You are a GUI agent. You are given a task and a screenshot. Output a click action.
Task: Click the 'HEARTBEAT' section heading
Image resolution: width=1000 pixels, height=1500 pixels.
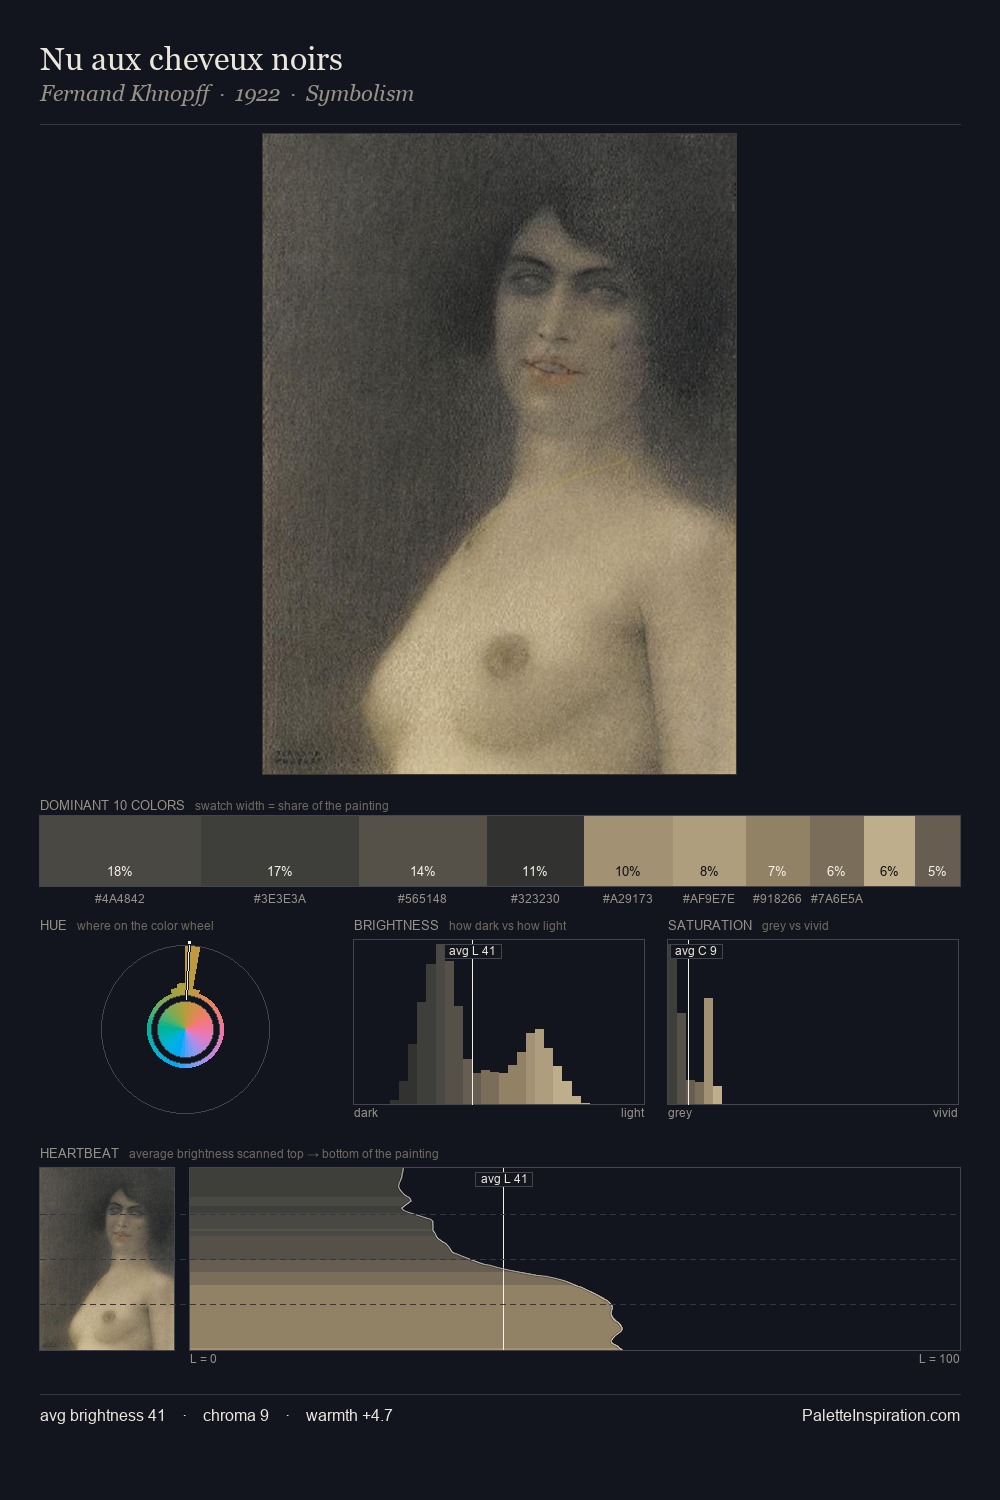point(79,1153)
